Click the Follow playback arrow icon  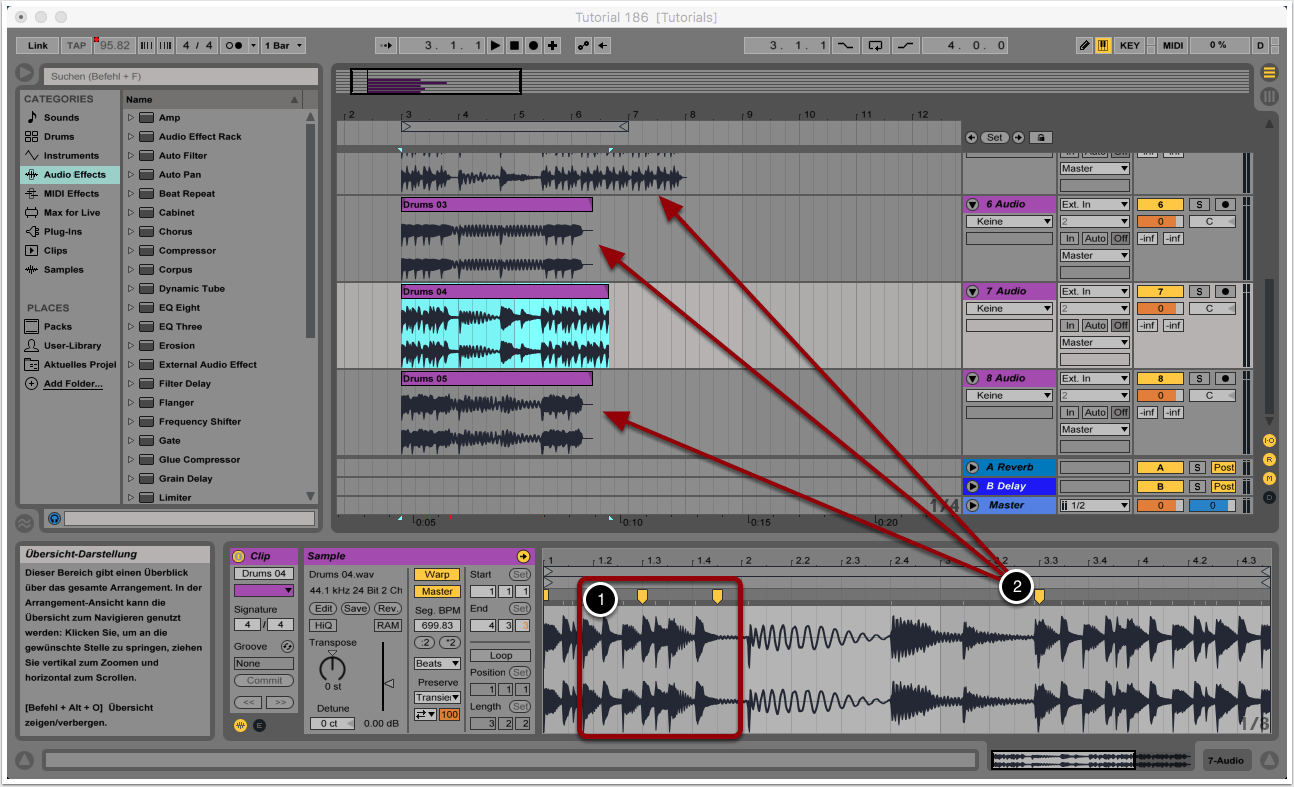(386, 46)
